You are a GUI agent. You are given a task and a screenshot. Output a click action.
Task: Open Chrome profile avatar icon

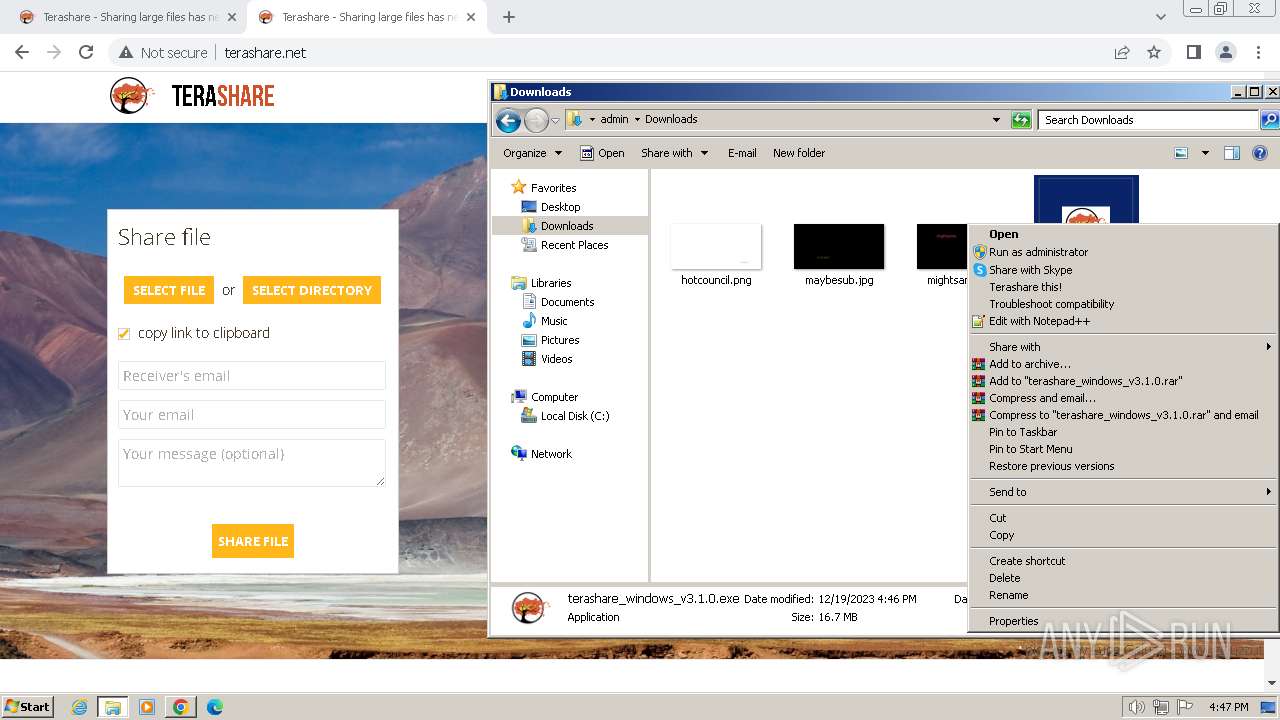[1225, 52]
